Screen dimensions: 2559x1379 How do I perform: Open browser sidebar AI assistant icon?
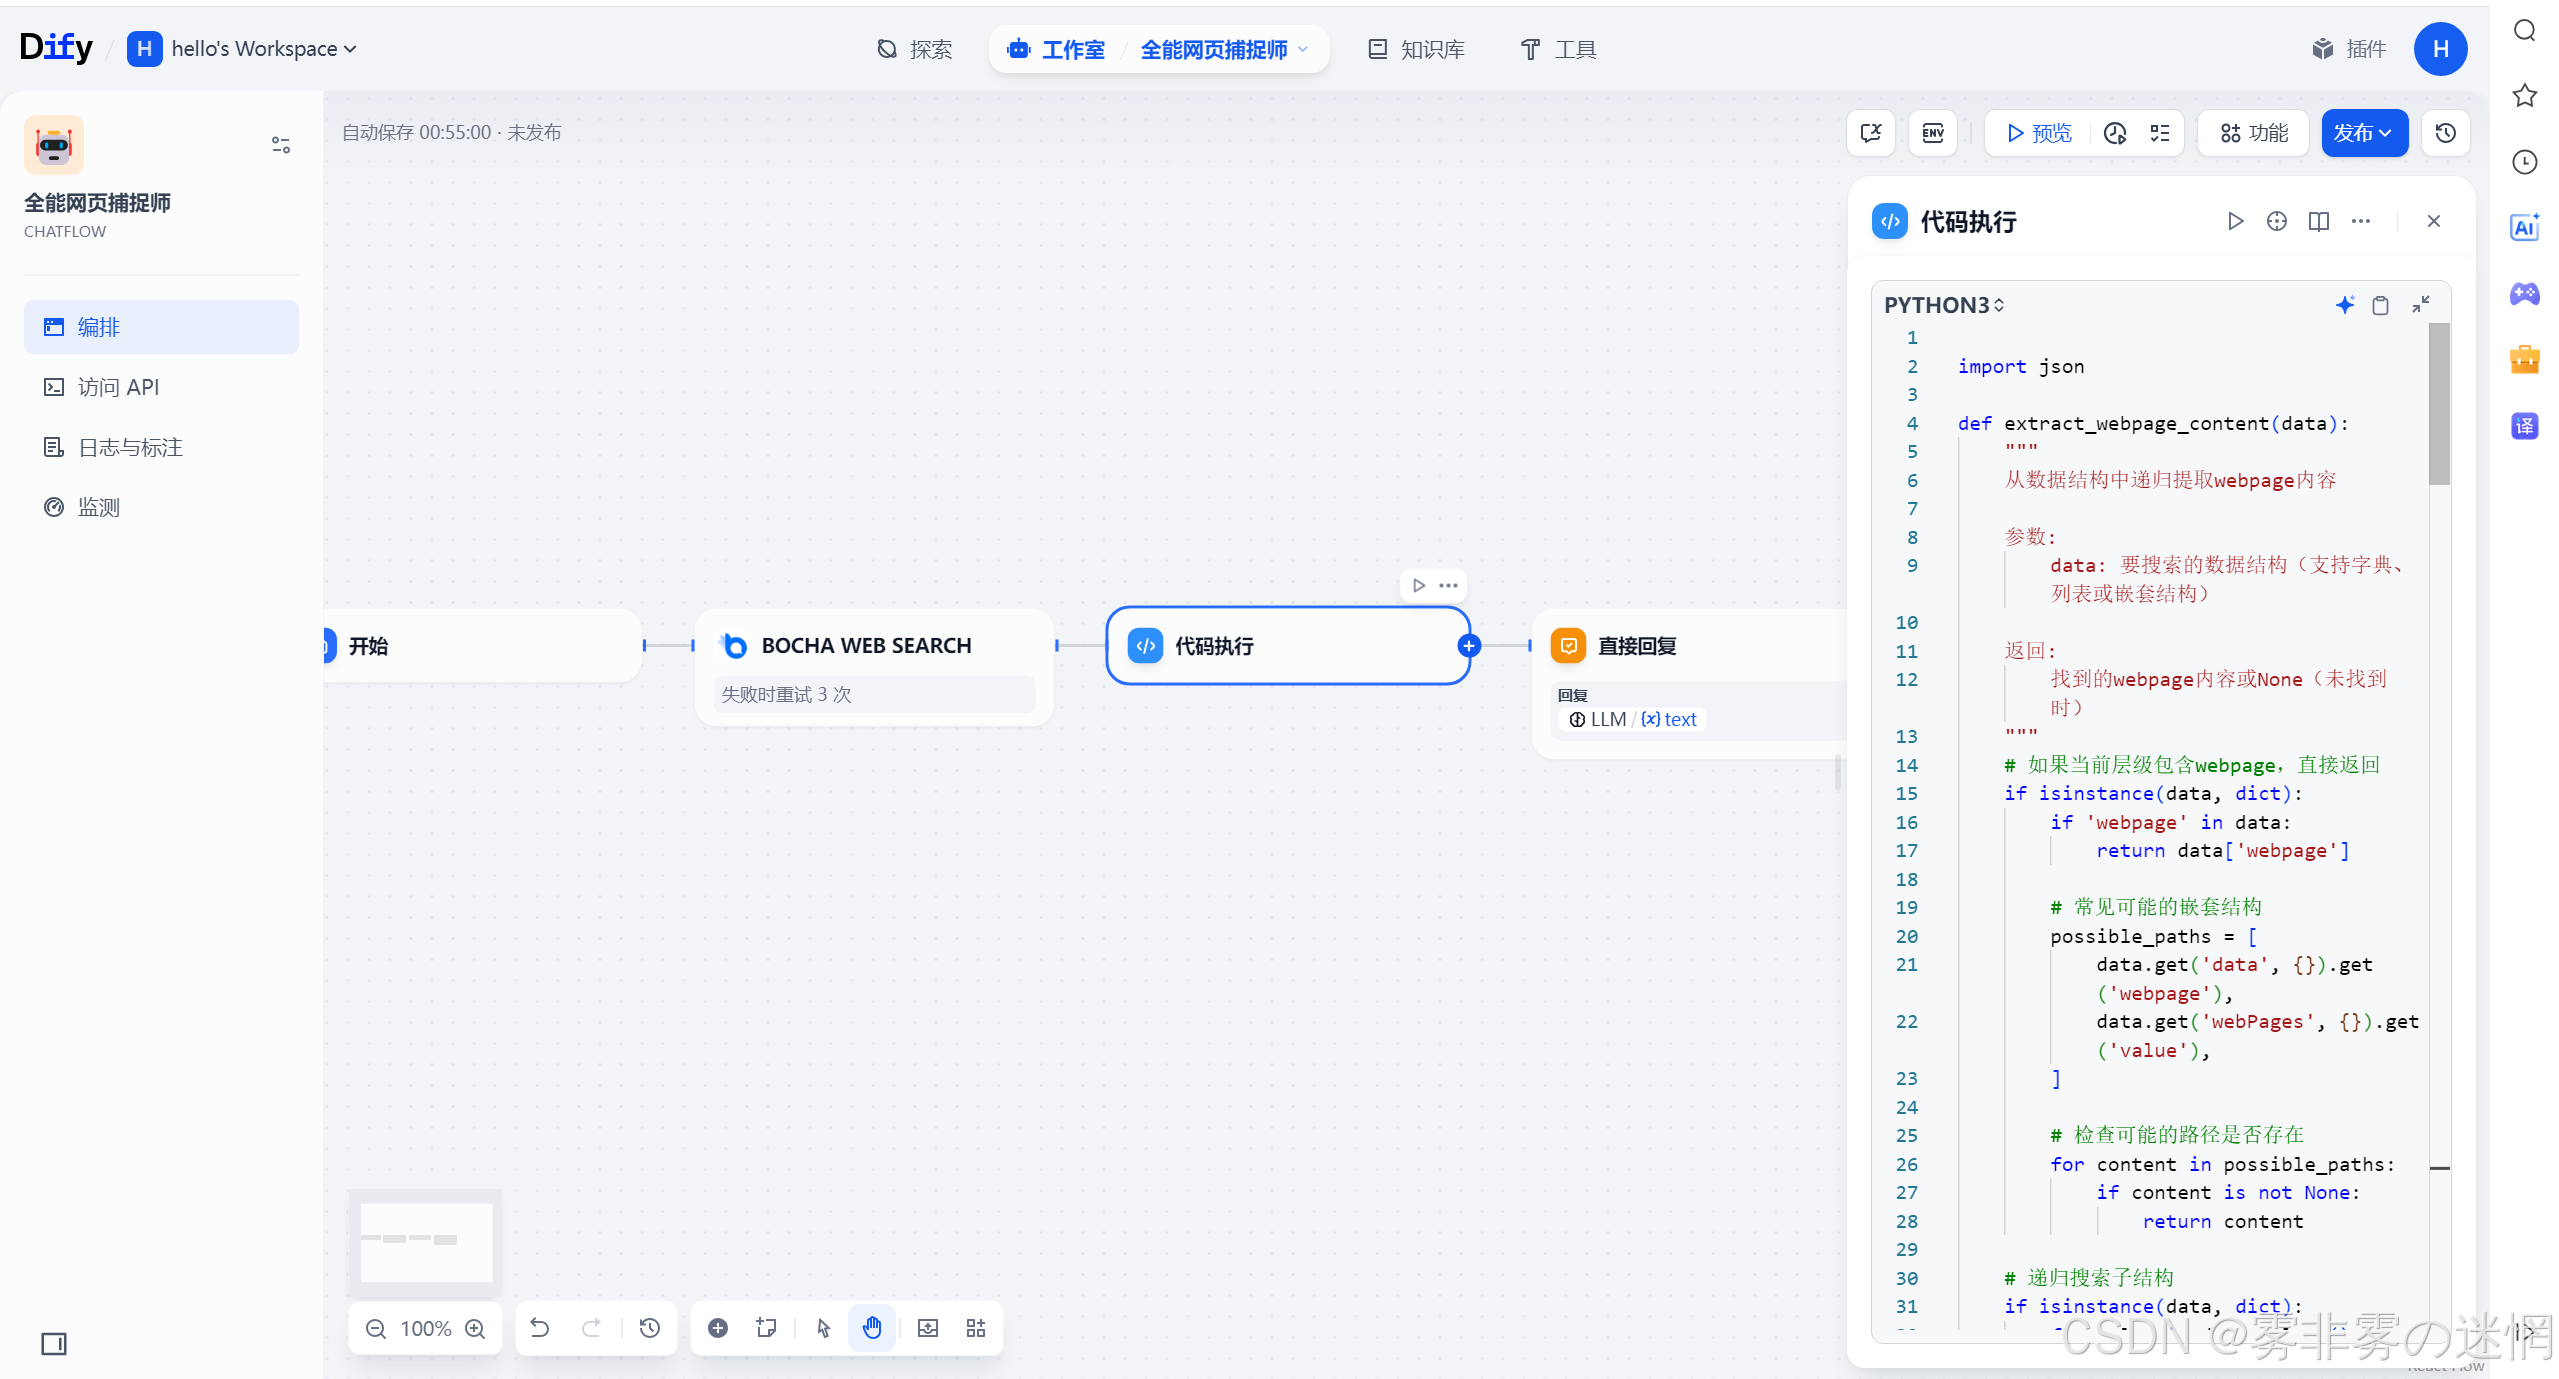pyautogui.click(x=2525, y=228)
